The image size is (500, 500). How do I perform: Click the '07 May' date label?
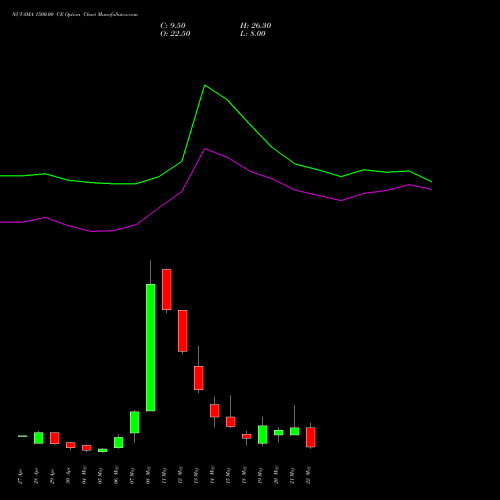click(x=132, y=475)
